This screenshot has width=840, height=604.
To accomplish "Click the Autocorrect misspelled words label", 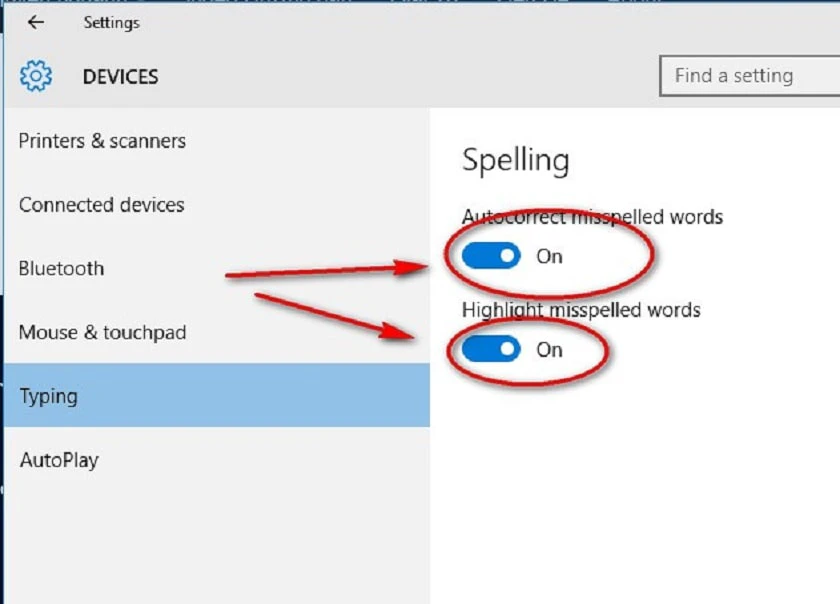I will (x=592, y=217).
